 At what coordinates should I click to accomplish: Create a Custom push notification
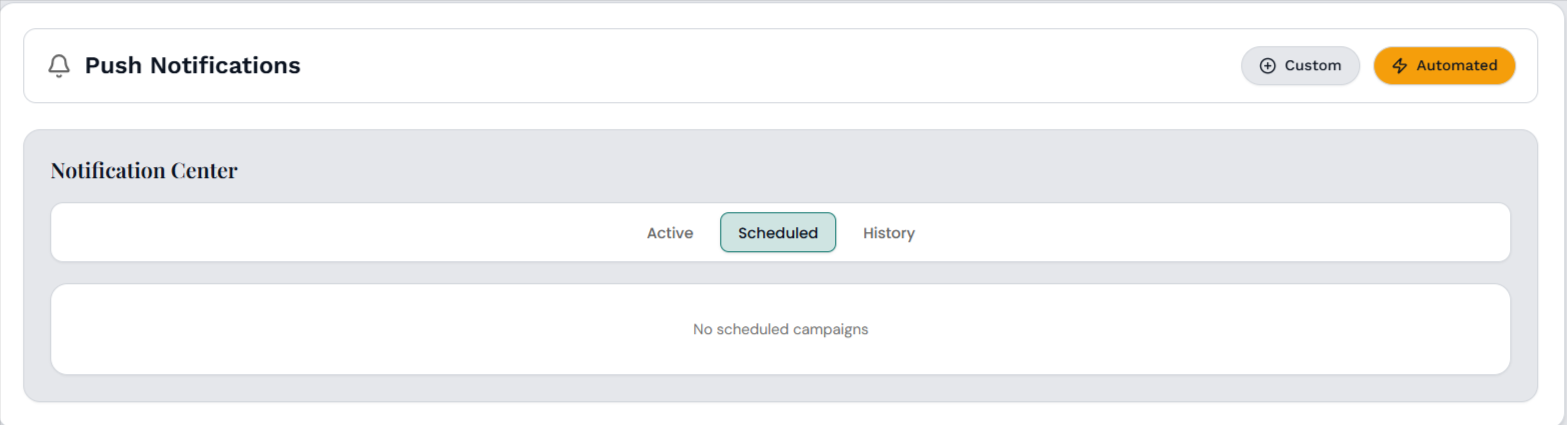[1300, 66]
